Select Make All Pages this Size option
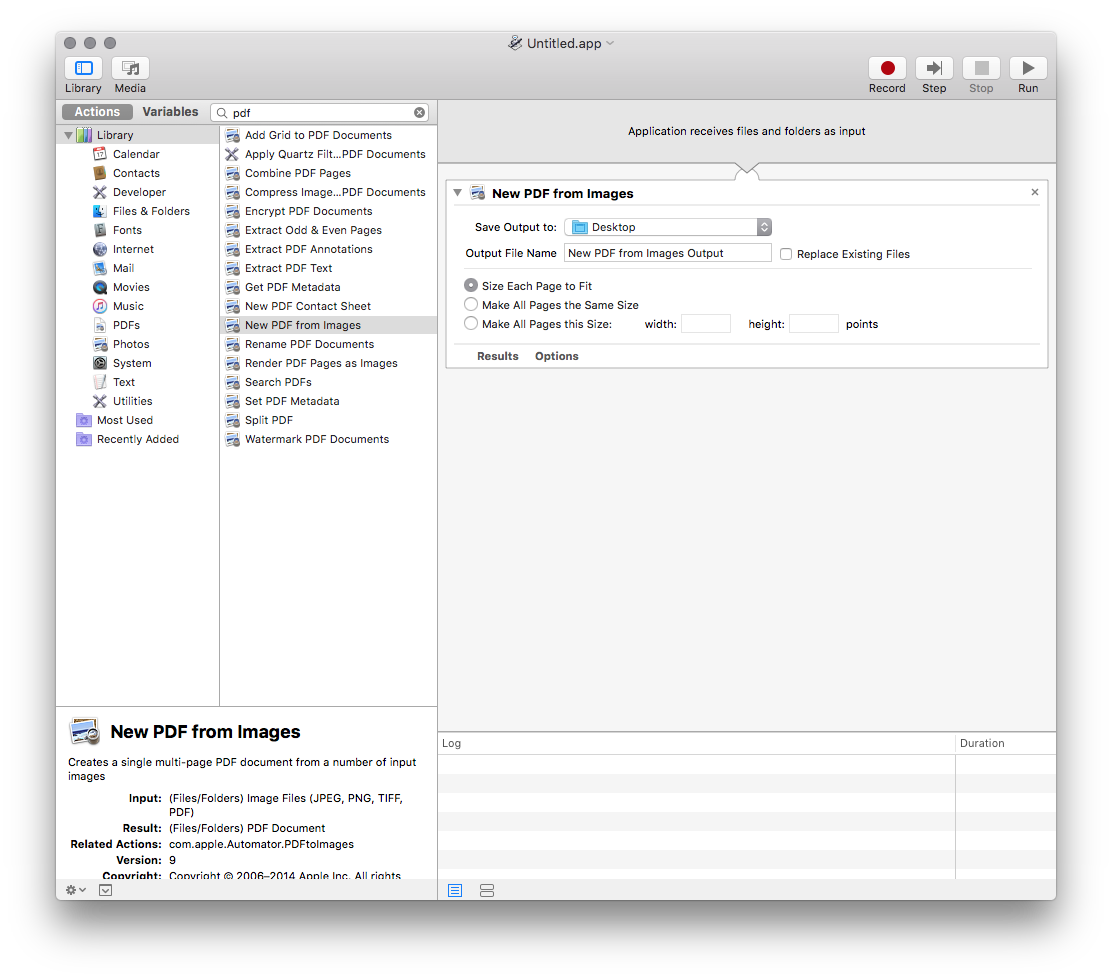This screenshot has width=1112, height=980. tap(471, 323)
